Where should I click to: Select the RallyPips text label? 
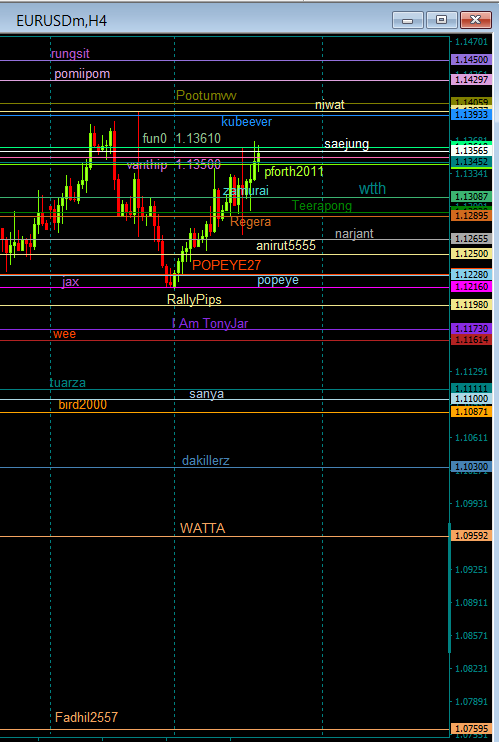pos(194,299)
